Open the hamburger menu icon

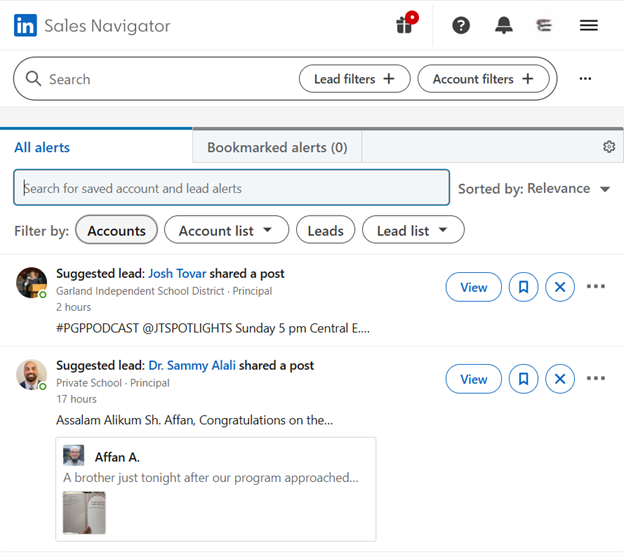pos(589,25)
